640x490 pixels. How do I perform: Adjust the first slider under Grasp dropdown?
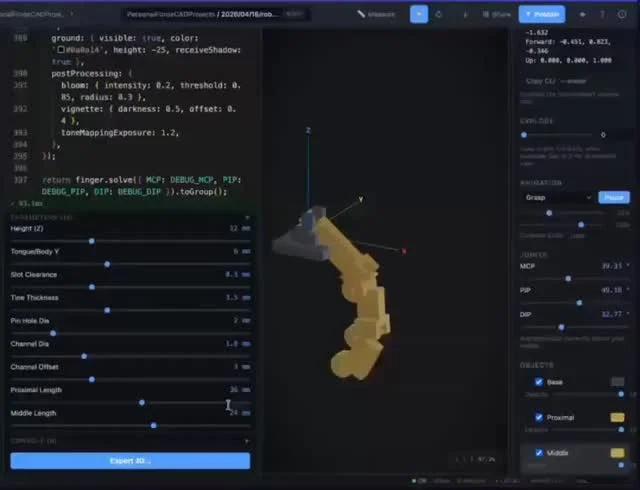(x=563, y=213)
